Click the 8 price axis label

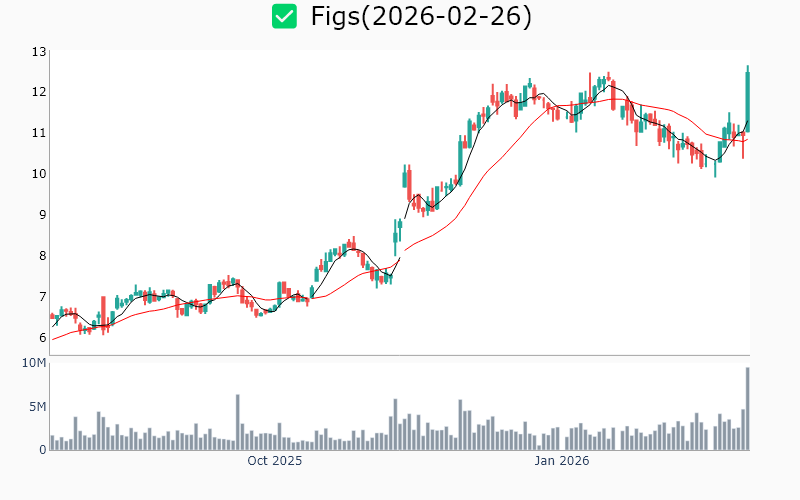click(42, 256)
